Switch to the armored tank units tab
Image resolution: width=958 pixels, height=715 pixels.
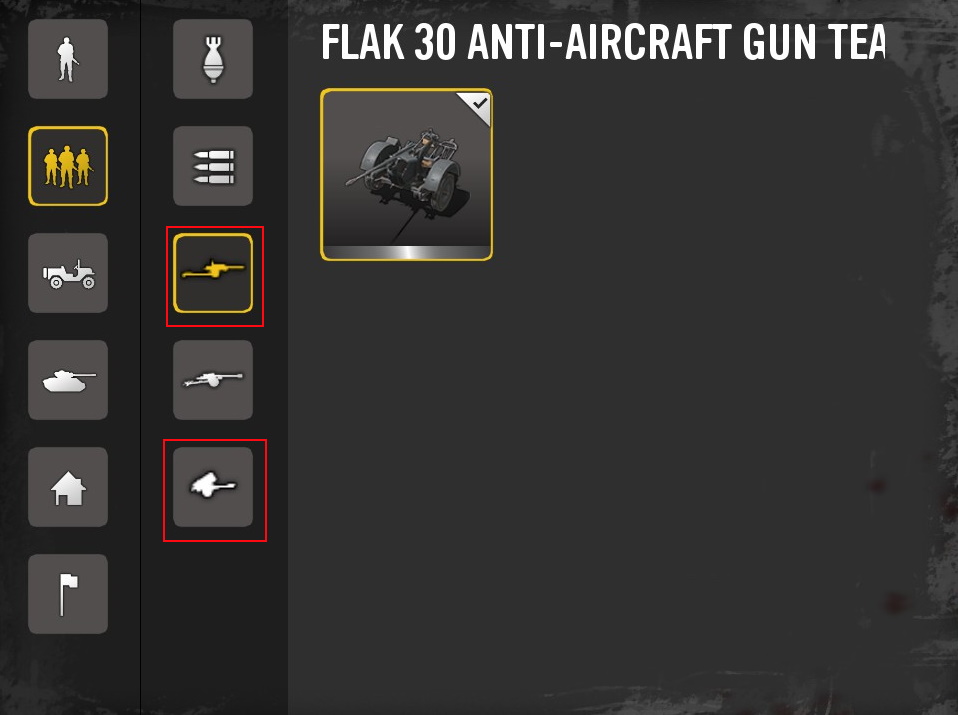68,380
